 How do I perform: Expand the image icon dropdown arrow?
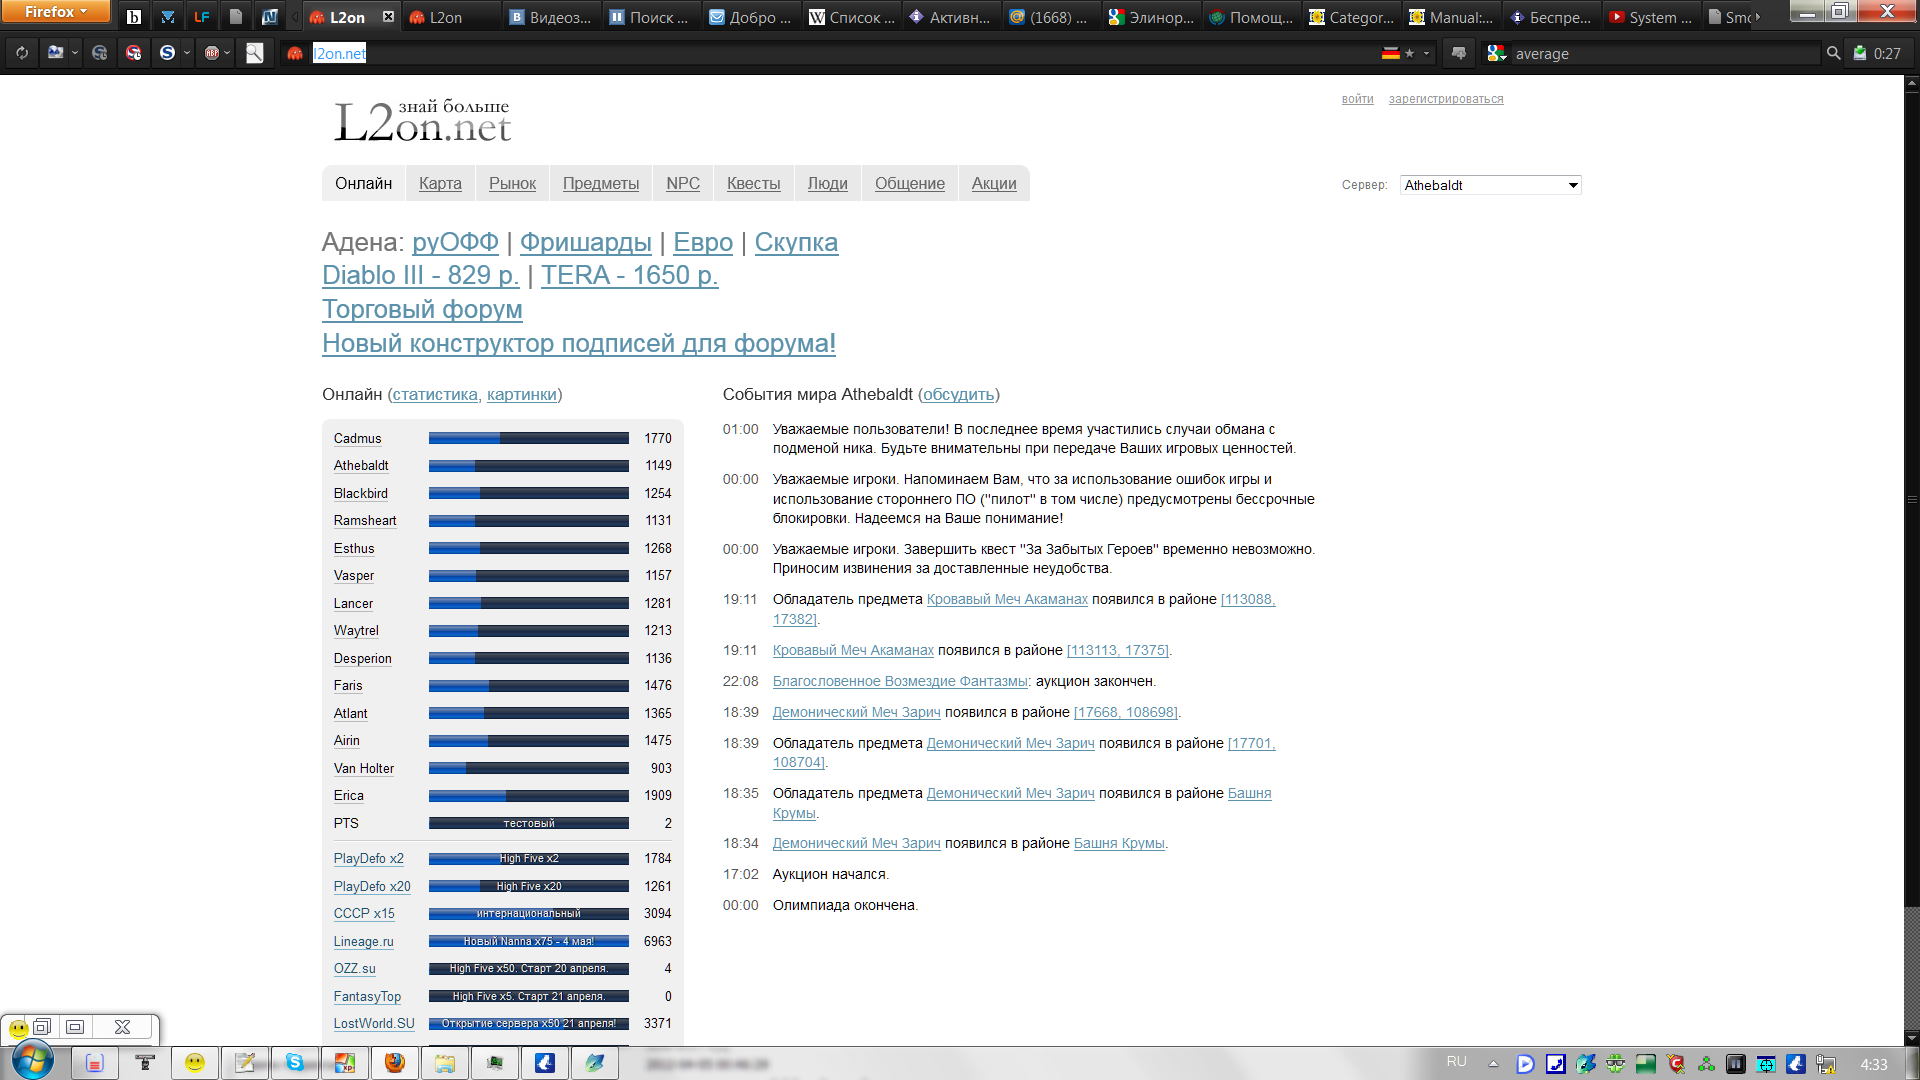[x=75, y=53]
